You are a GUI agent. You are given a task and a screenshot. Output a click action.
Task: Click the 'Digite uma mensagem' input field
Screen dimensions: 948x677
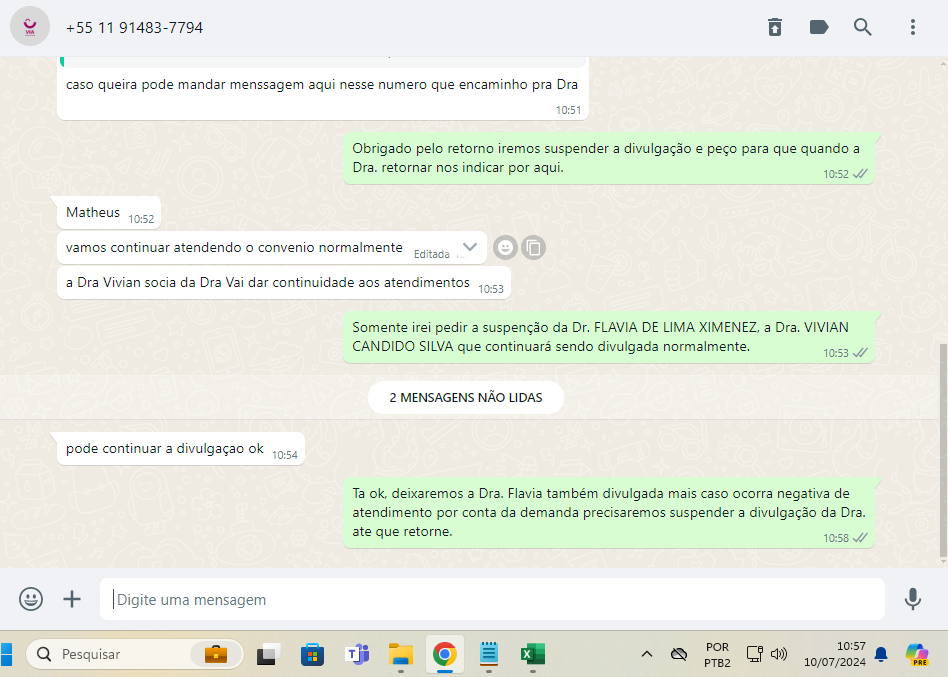tap(492, 600)
